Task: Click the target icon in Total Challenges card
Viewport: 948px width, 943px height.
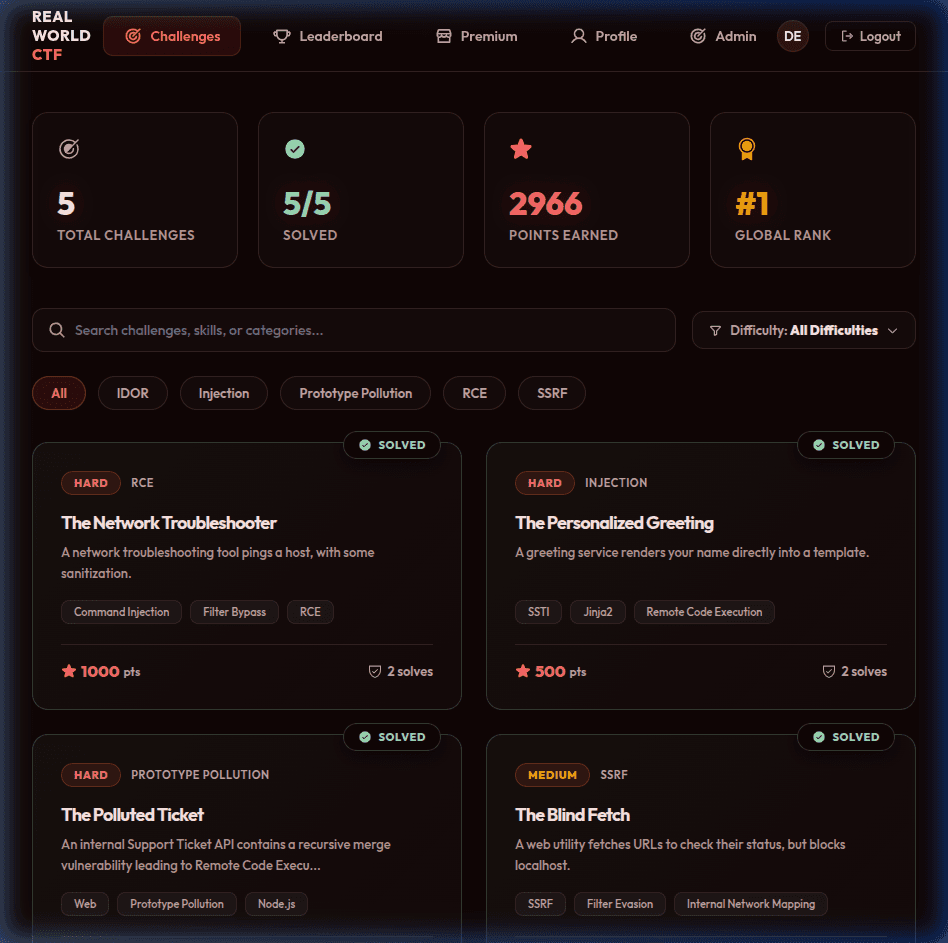Action: click(69, 149)
